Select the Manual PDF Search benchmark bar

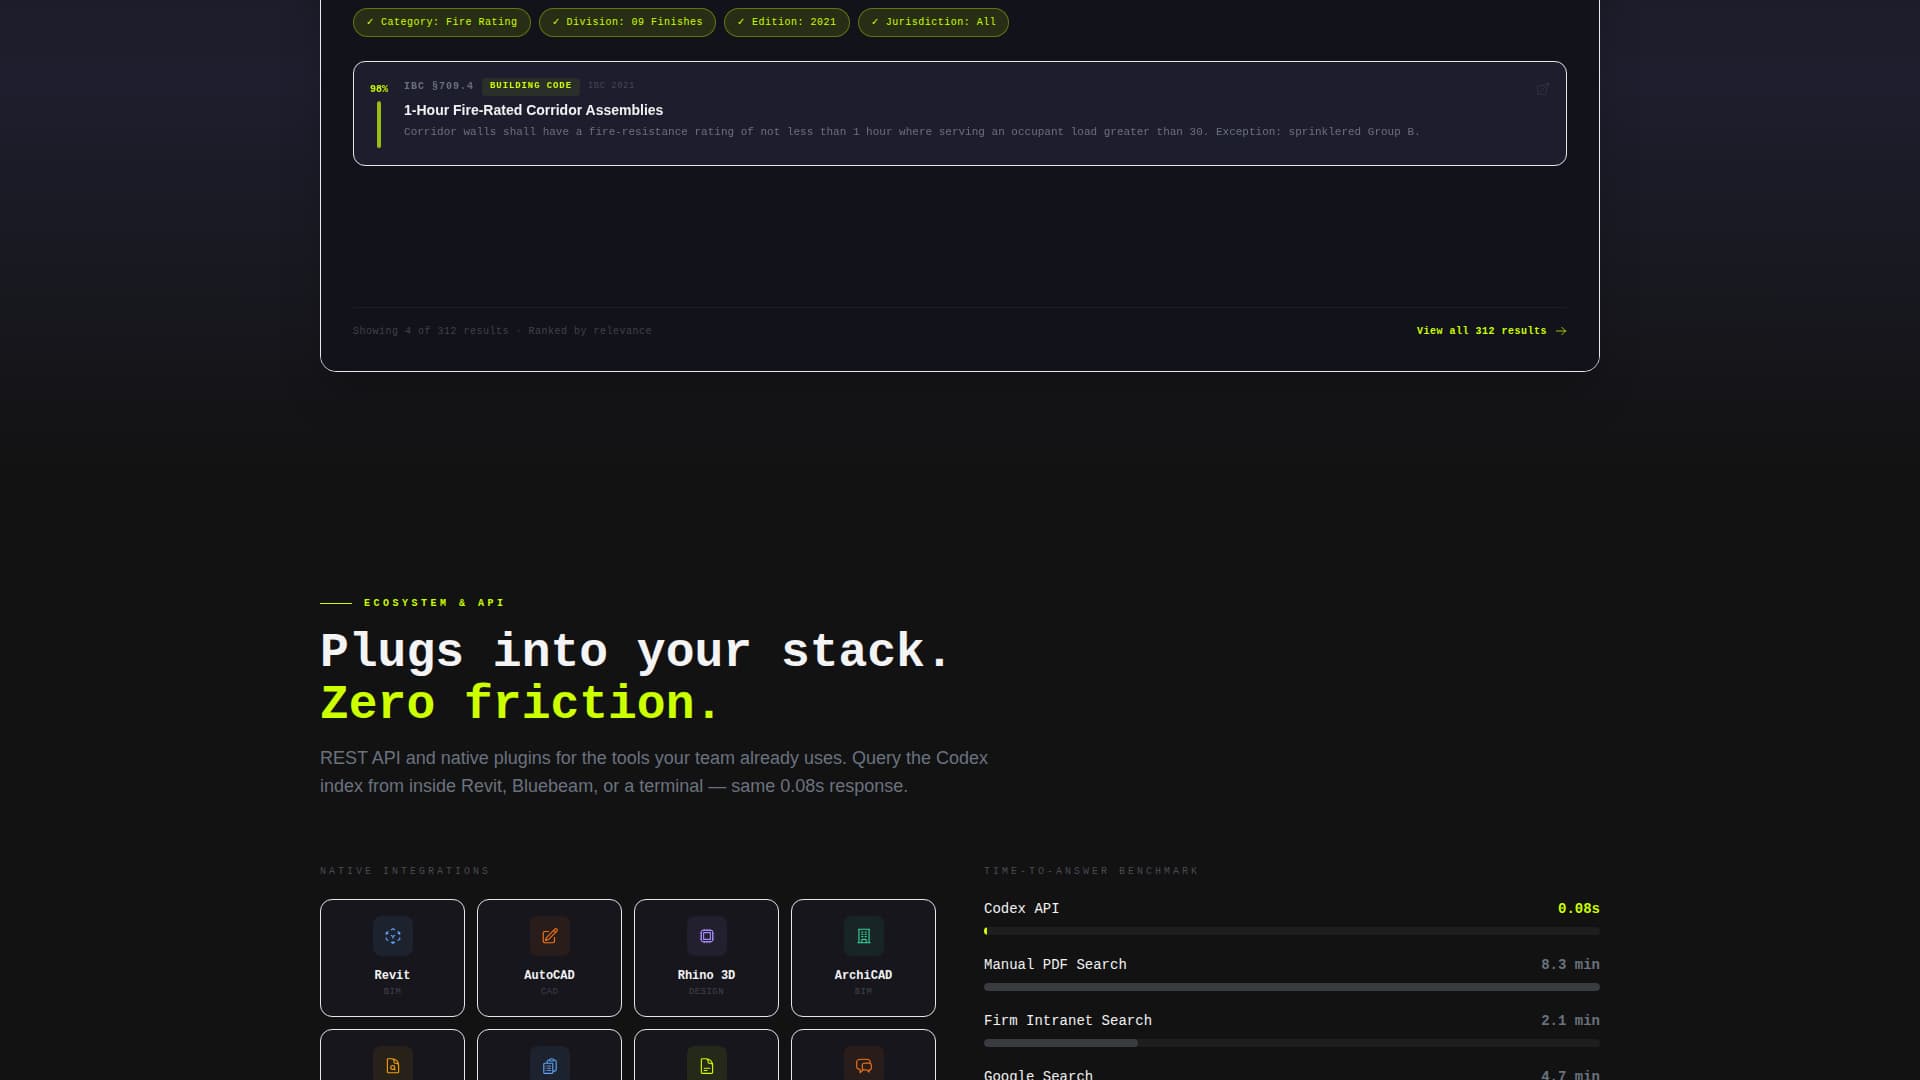[x=1291, y=987]
